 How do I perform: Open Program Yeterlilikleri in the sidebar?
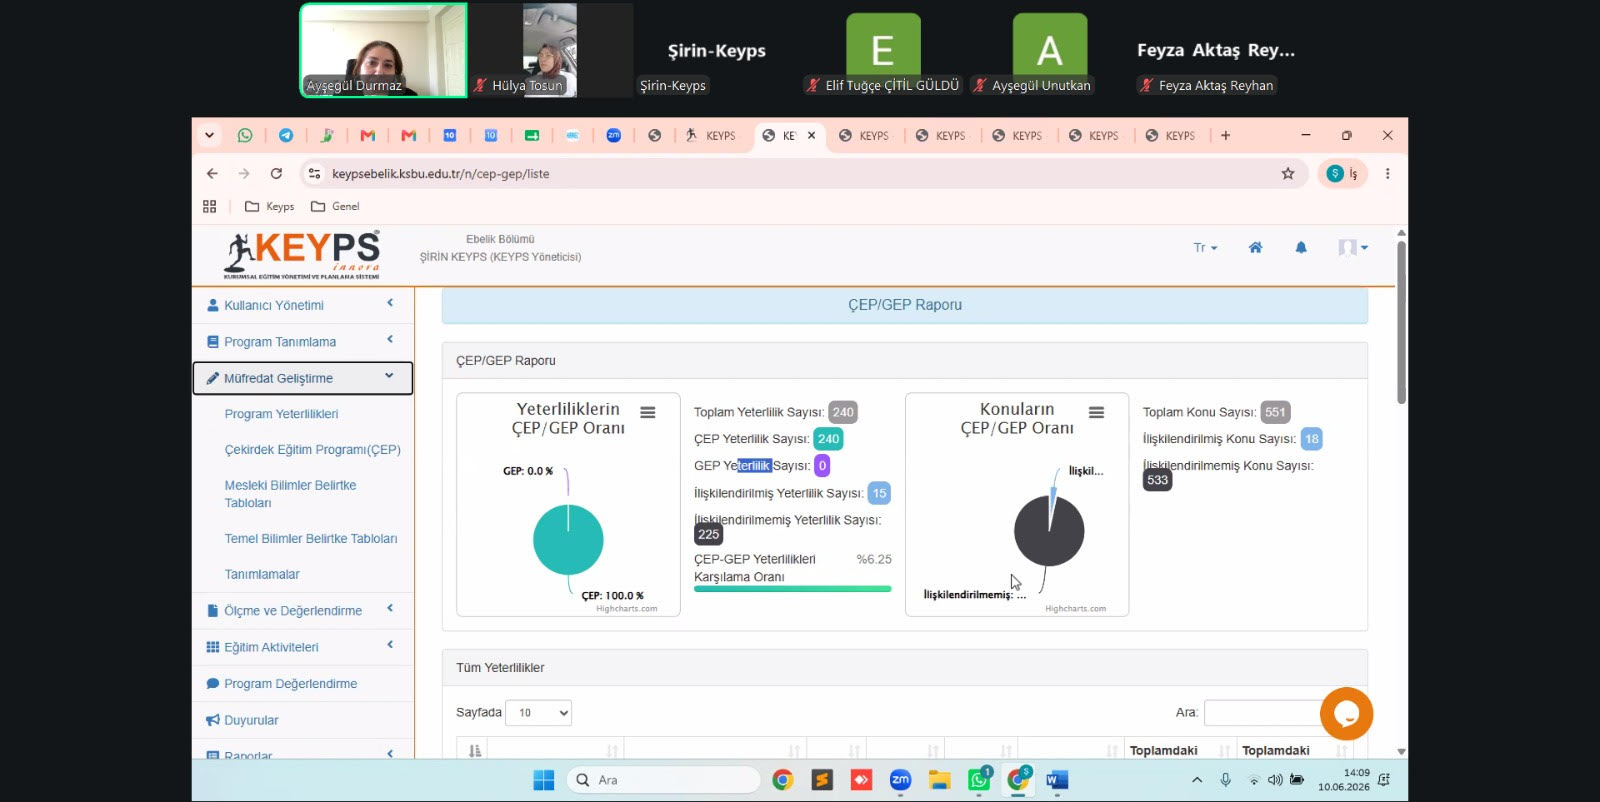click(x=281, y=414)
